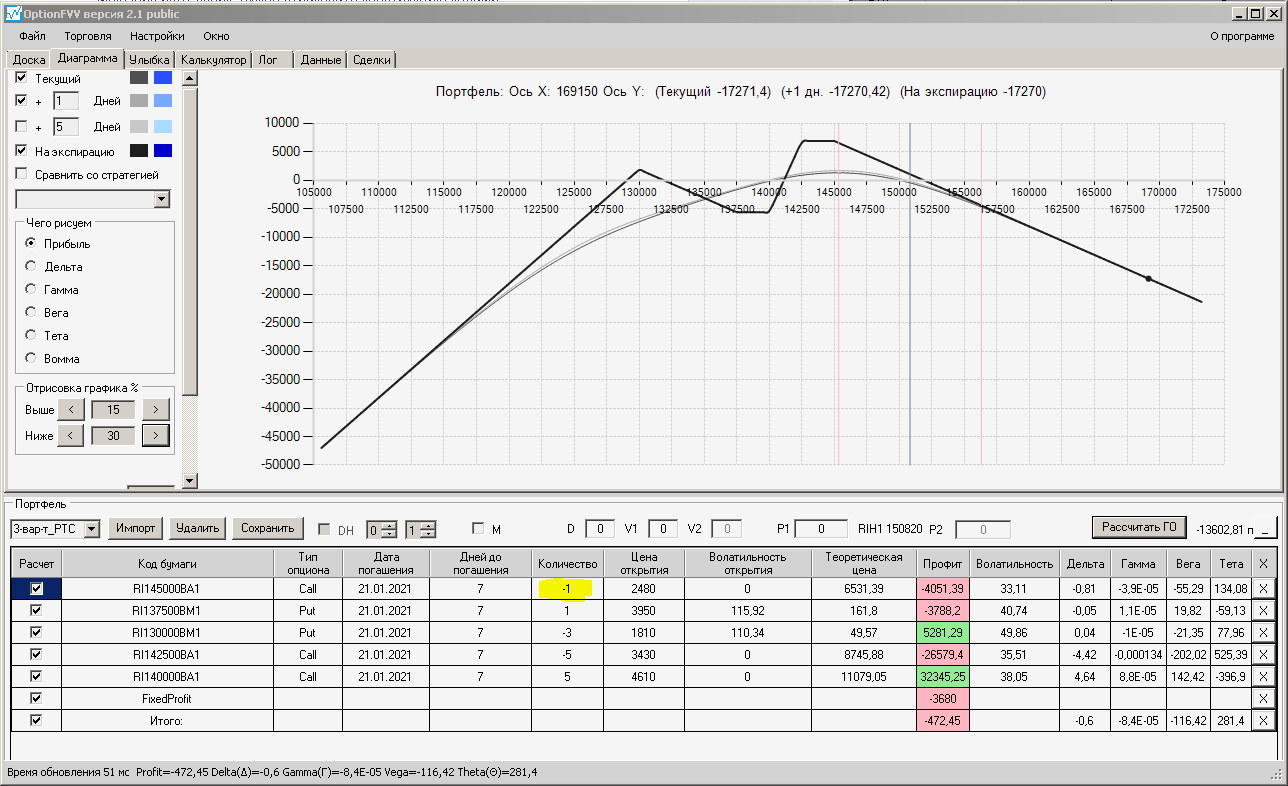
Task: Open the Настройки menu
Action: pyautogui.click(x=157, y=36)
